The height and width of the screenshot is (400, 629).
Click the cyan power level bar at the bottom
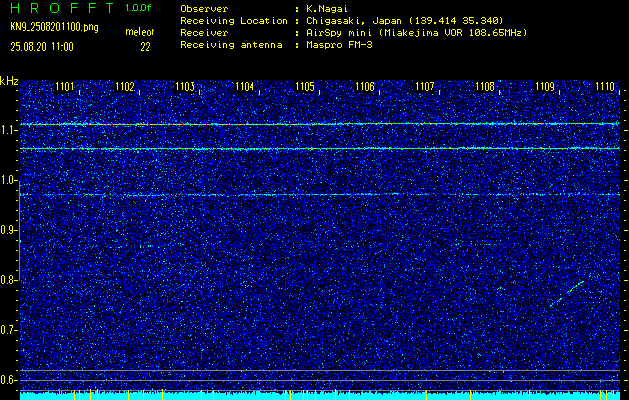320,396
